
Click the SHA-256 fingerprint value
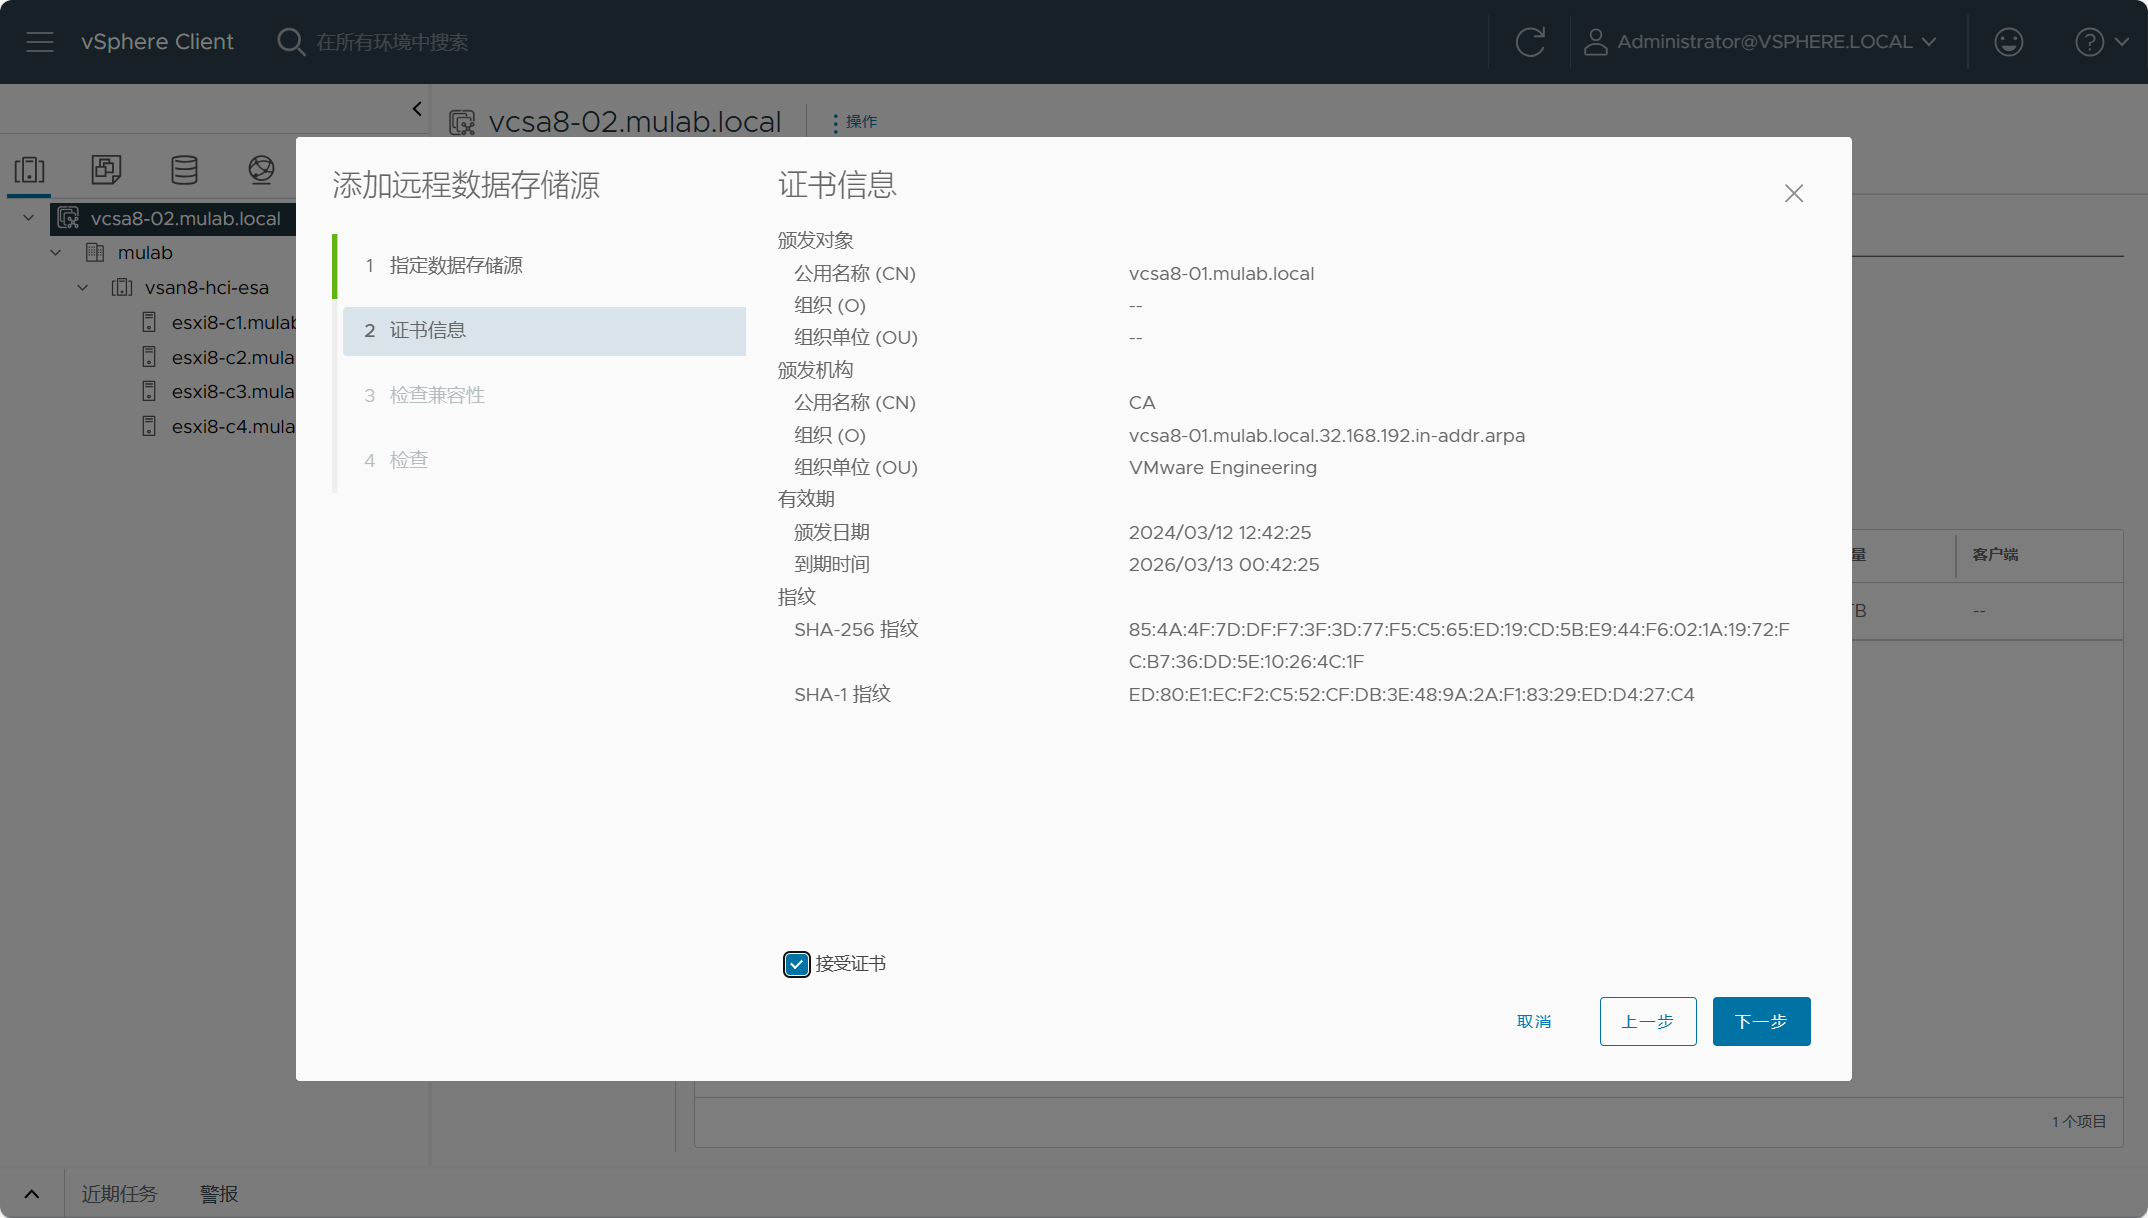pos(1459,646)
